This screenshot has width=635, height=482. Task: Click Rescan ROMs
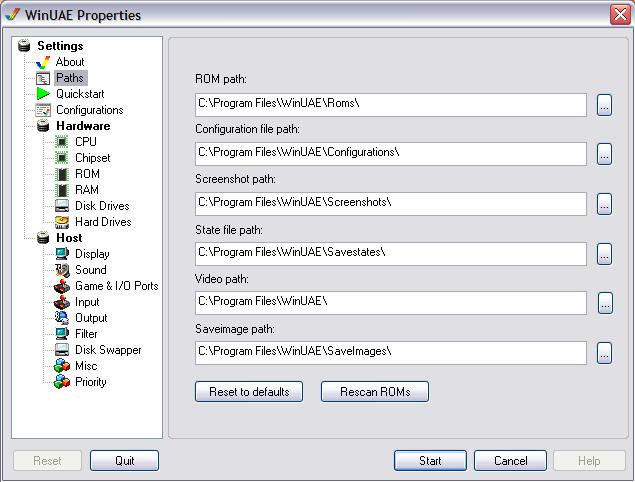coord(375,392)
